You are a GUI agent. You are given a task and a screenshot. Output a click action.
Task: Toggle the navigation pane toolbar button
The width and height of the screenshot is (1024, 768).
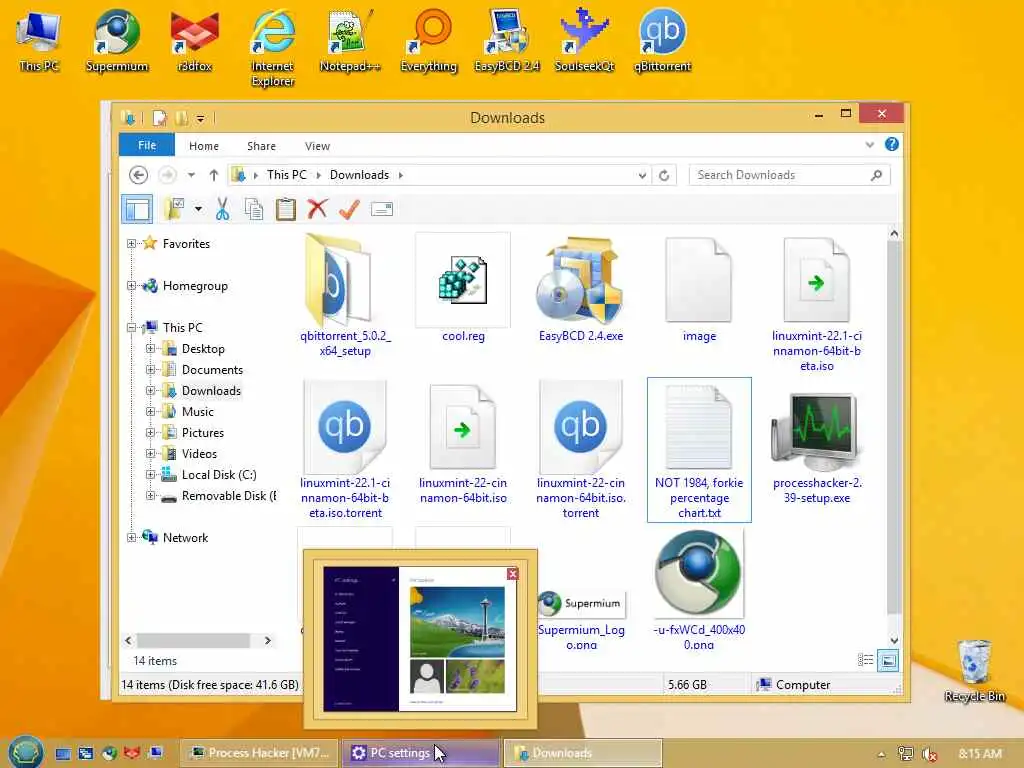pyautogui.click(x=137, y=209)
